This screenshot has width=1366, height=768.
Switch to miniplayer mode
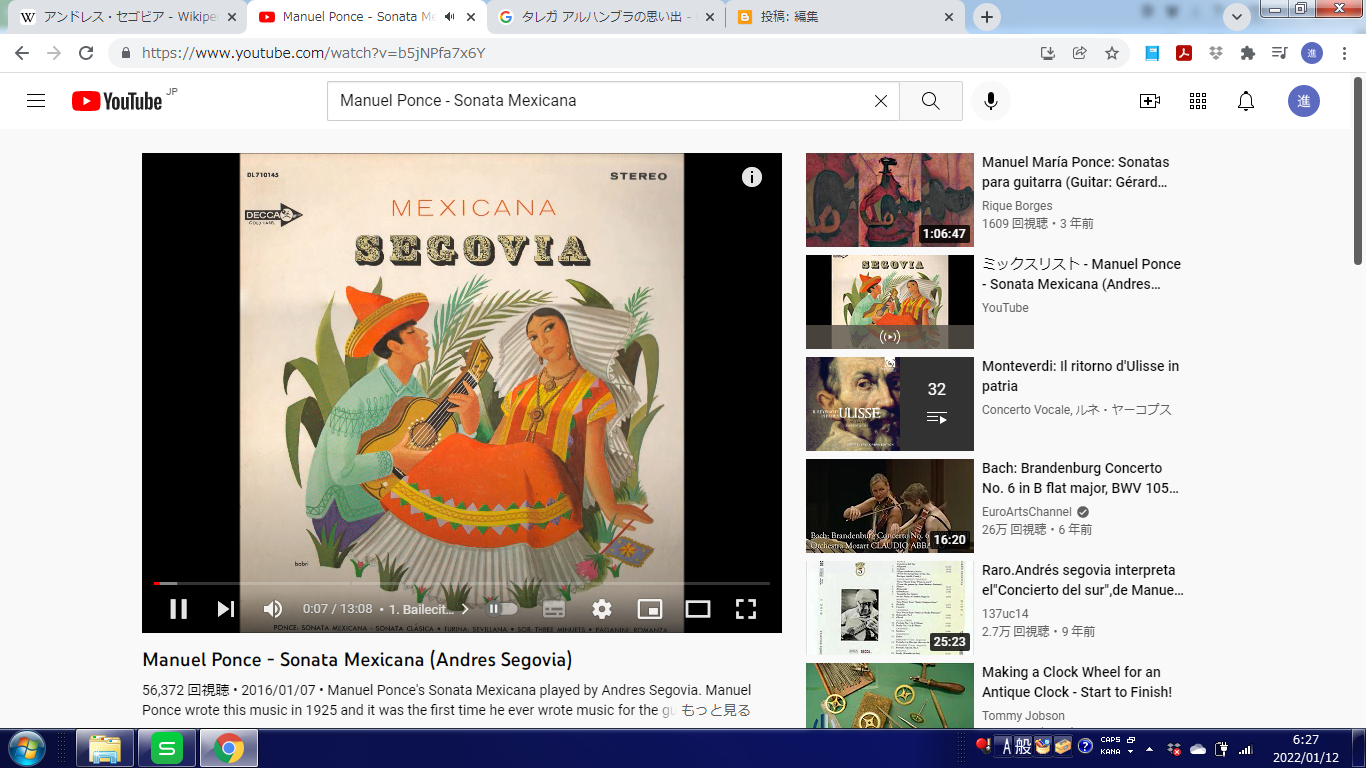click(x=650, y=608)
